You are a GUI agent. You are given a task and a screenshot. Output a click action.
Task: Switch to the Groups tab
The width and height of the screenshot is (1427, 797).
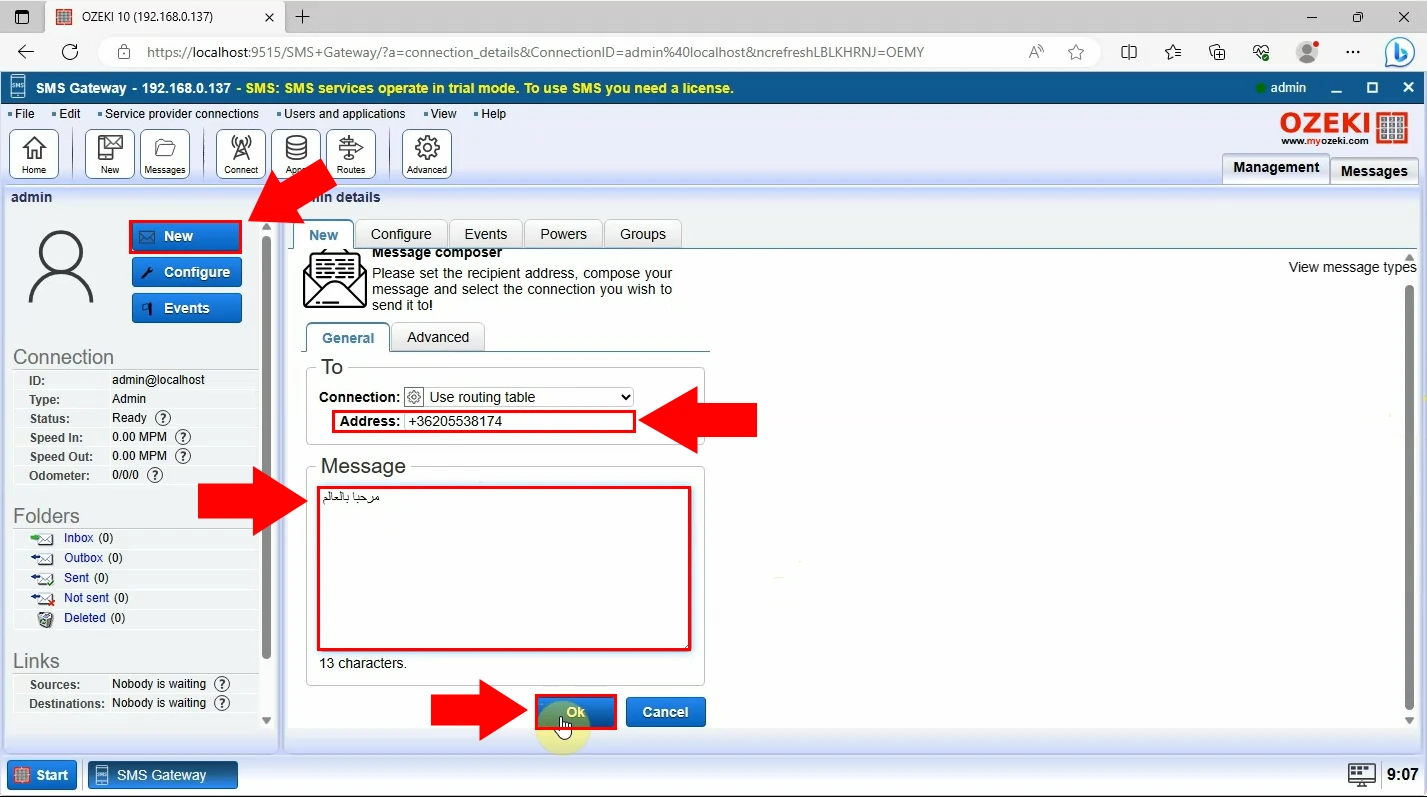coord(643,234)
